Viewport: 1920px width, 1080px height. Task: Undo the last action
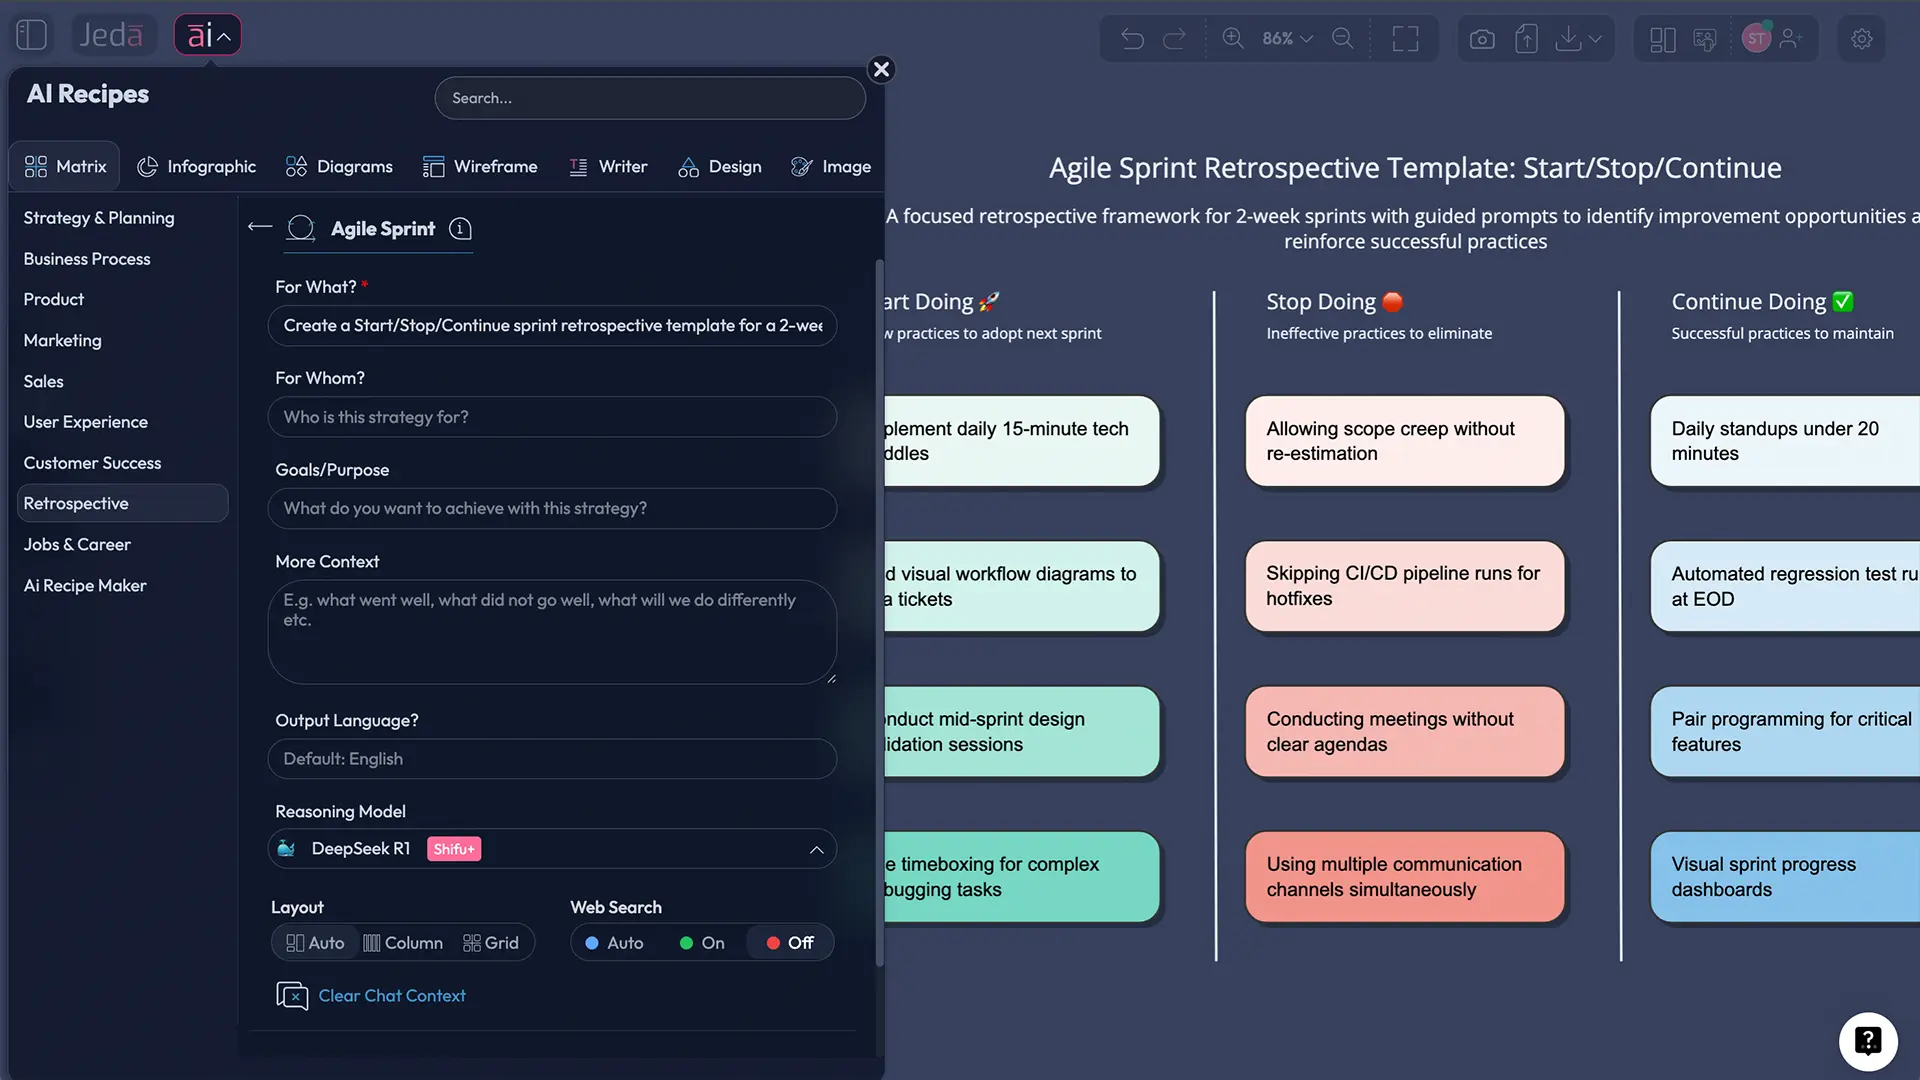1132,38
